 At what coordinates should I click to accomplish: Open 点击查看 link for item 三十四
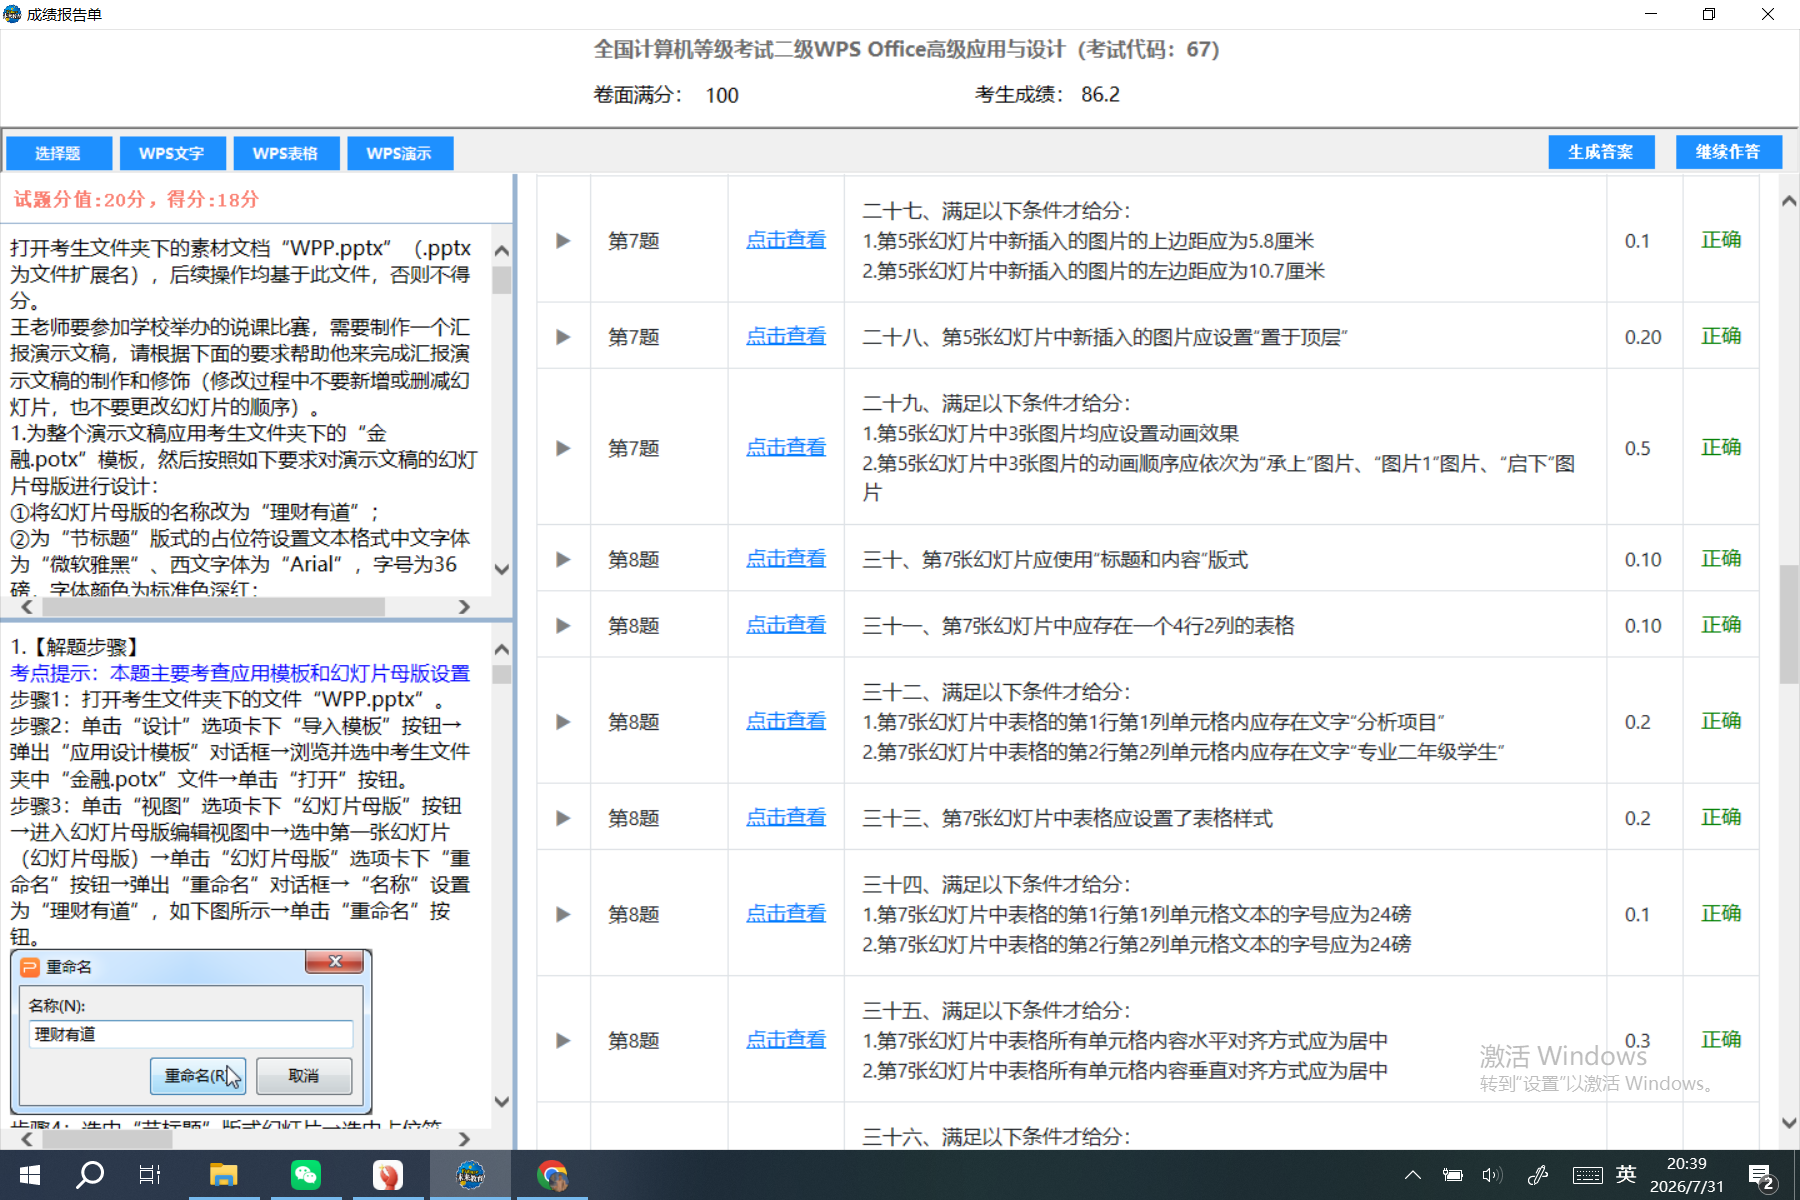click(786, 913)
